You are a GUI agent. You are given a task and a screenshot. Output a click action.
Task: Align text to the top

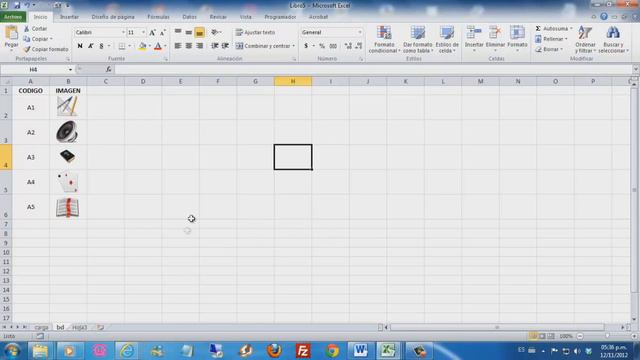point(178,32)
